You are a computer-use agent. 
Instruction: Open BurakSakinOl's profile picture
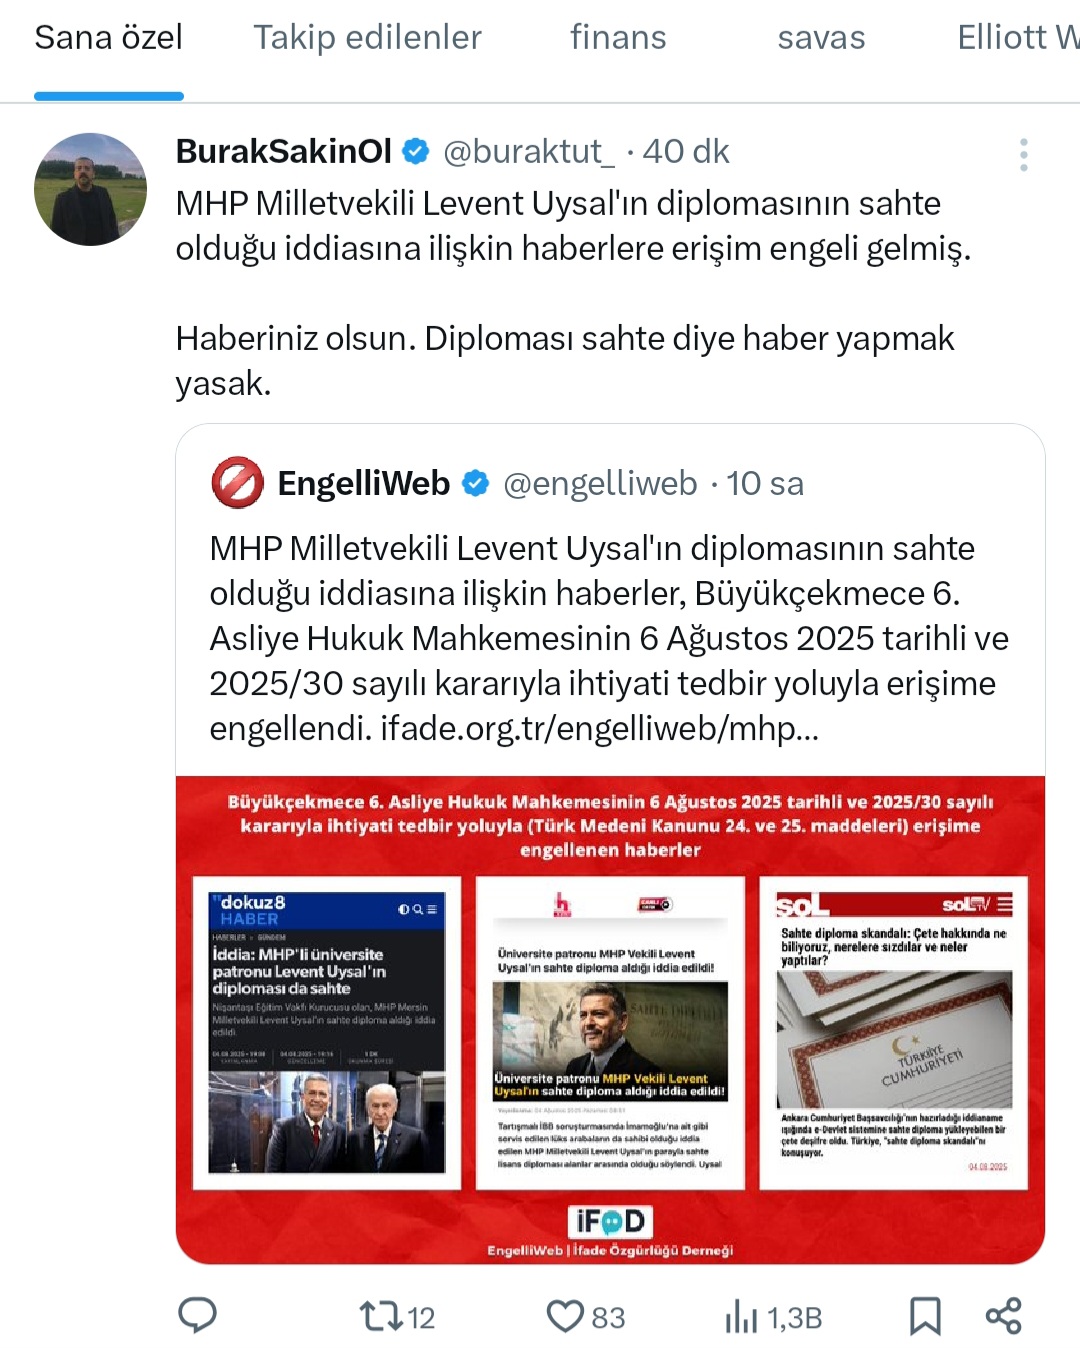coord(90,189)
